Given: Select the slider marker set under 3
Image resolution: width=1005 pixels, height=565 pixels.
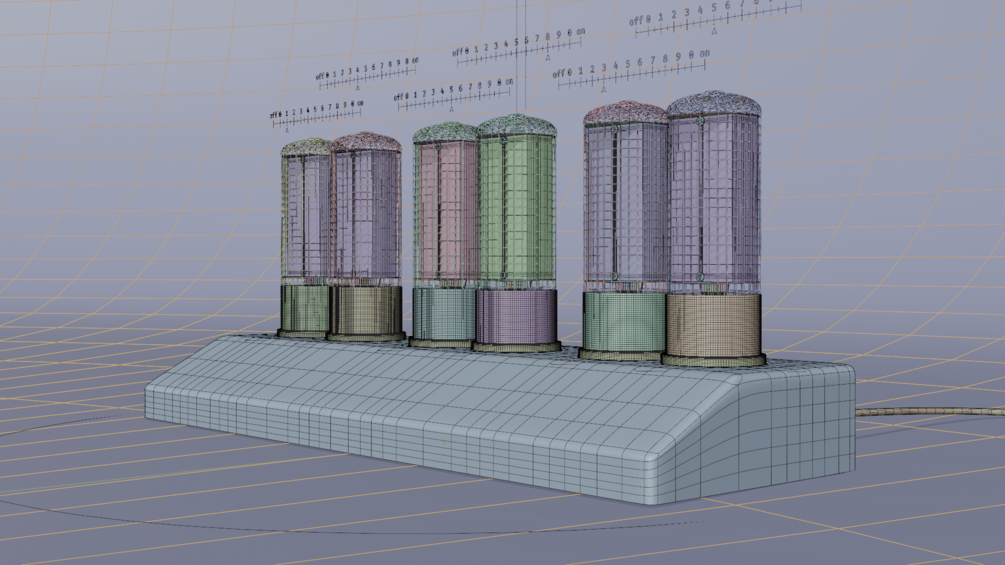Looking at the screenshot, I should (x=603, y=90).
